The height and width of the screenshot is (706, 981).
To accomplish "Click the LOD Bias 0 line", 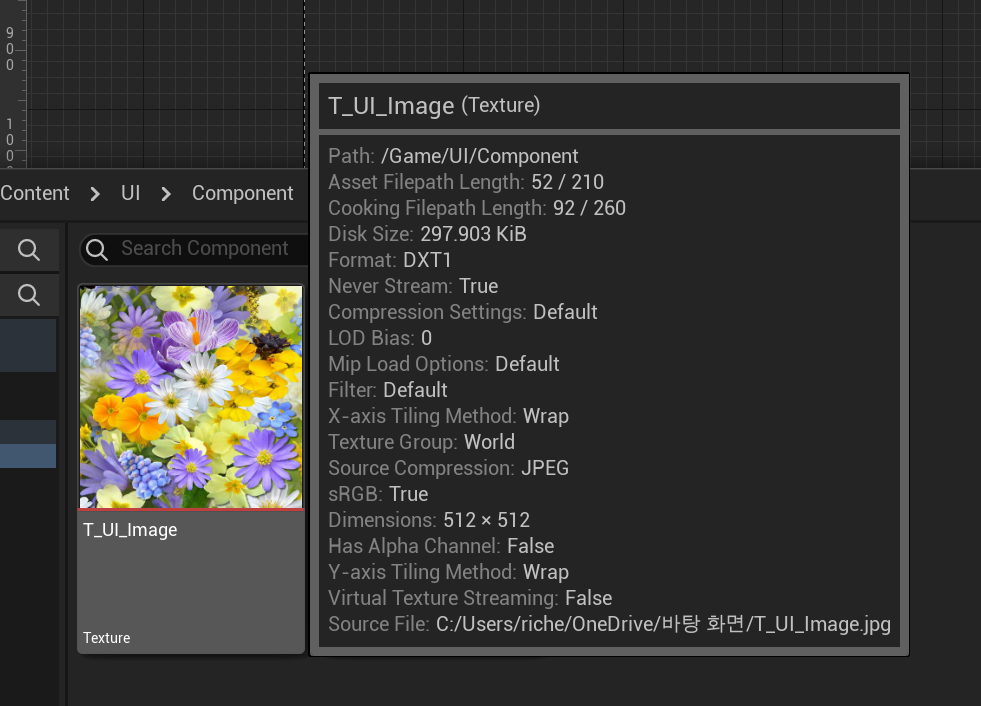I will [380, 338].
